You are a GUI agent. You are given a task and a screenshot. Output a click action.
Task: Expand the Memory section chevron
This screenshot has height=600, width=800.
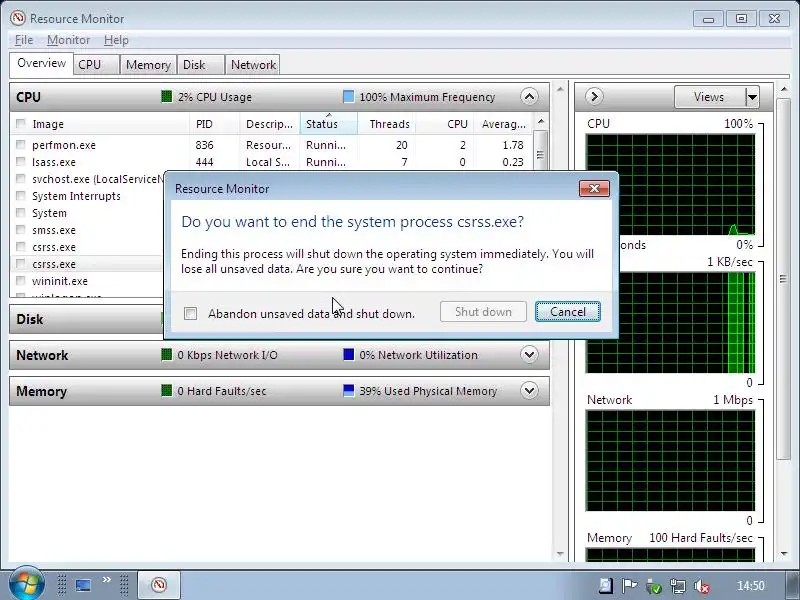pyautogui.click(x=529, y=391)
